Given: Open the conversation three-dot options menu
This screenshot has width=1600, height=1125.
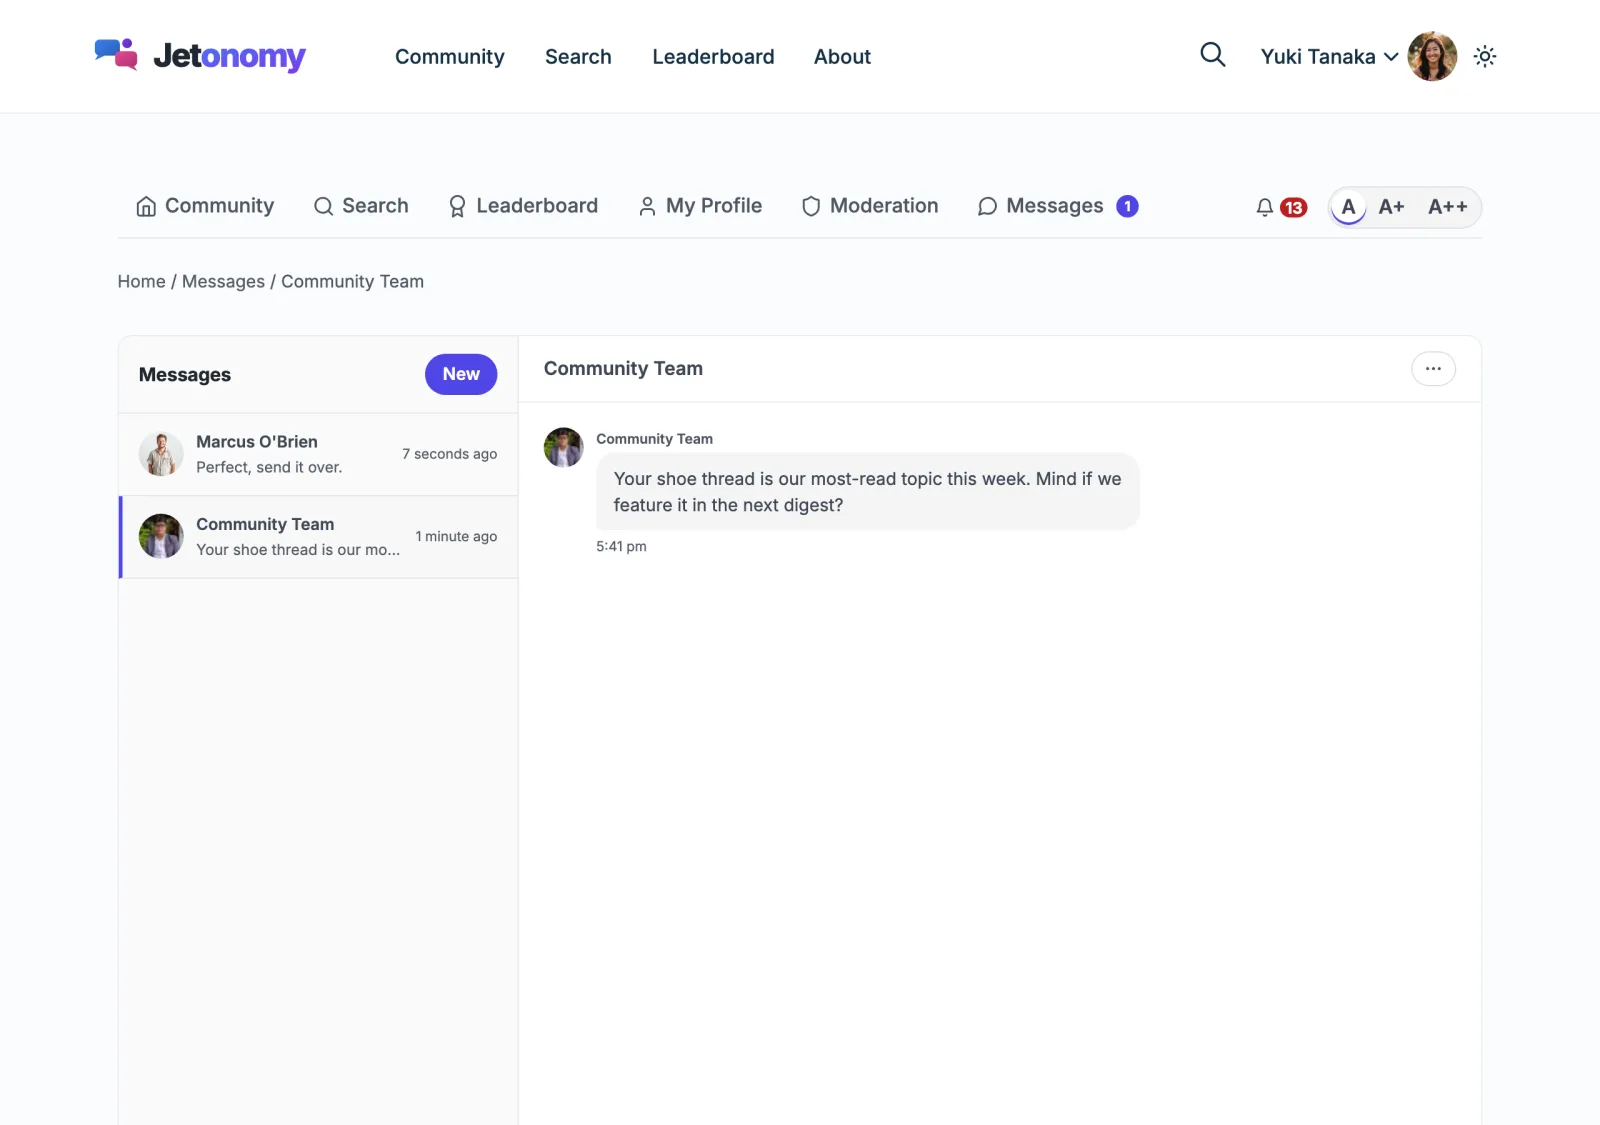Looking at the screenshot, I should pos(1433,369).
